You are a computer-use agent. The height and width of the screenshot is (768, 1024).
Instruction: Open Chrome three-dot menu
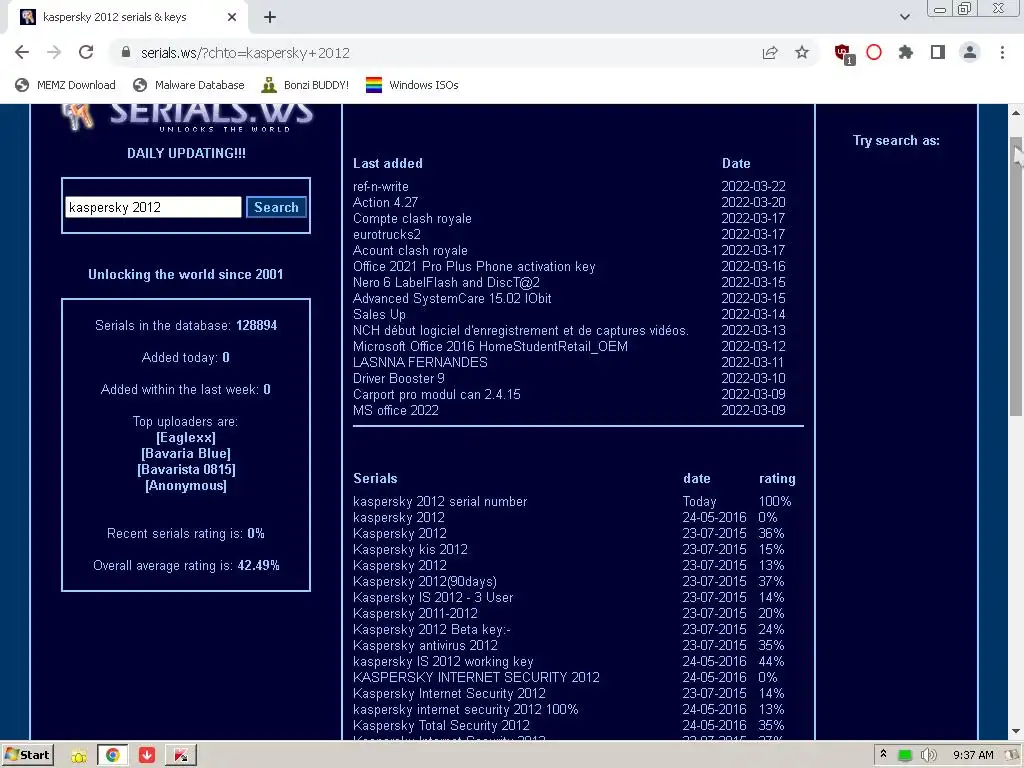pyautogui.click(x=1002, y=52)
